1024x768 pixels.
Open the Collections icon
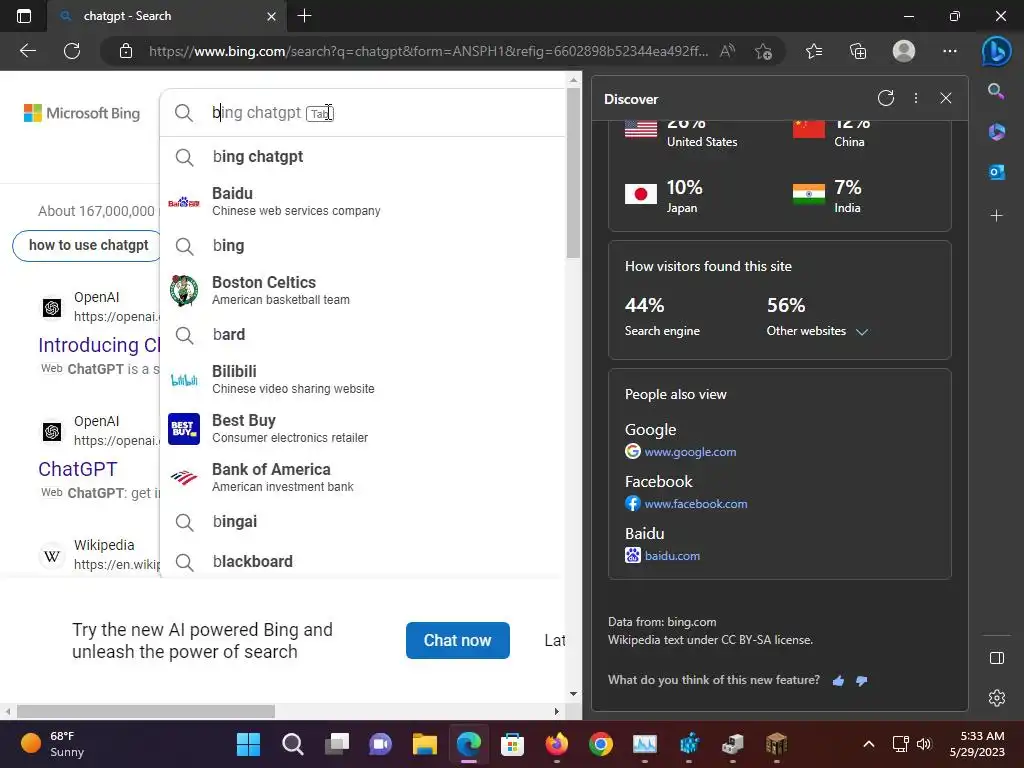pos(858,51)
